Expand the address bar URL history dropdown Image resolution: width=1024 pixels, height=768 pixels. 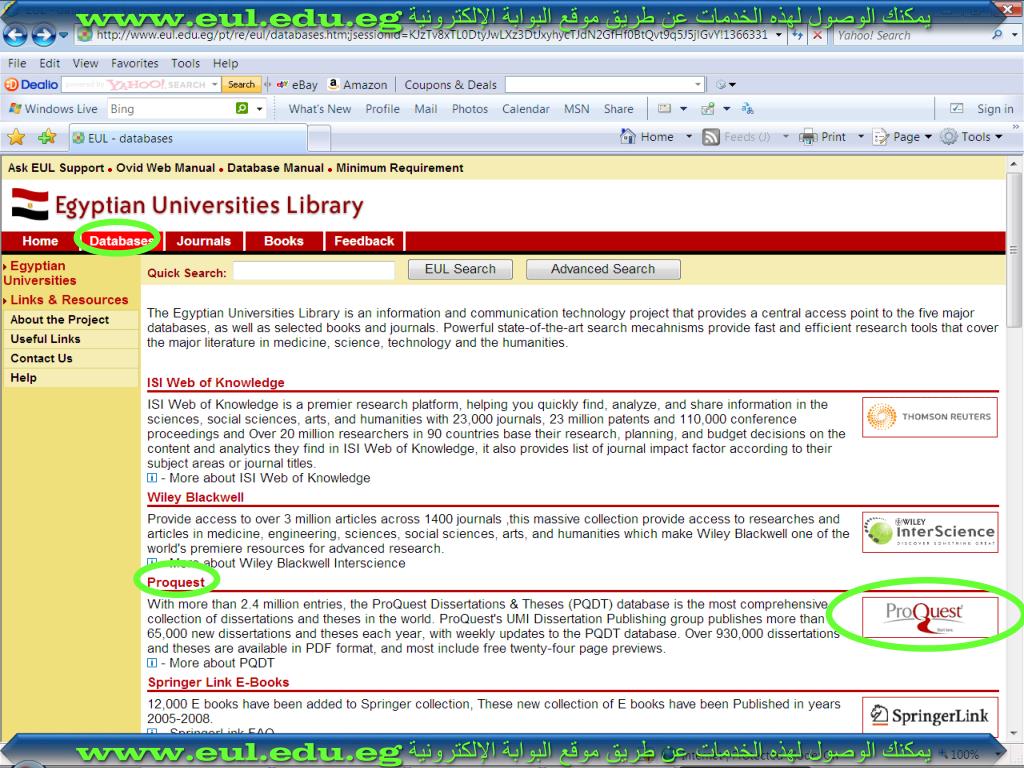pos(778,35)
